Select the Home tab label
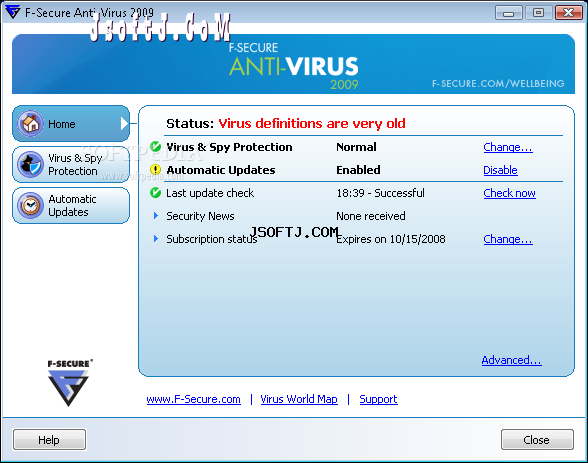 [x=62, y=124]
